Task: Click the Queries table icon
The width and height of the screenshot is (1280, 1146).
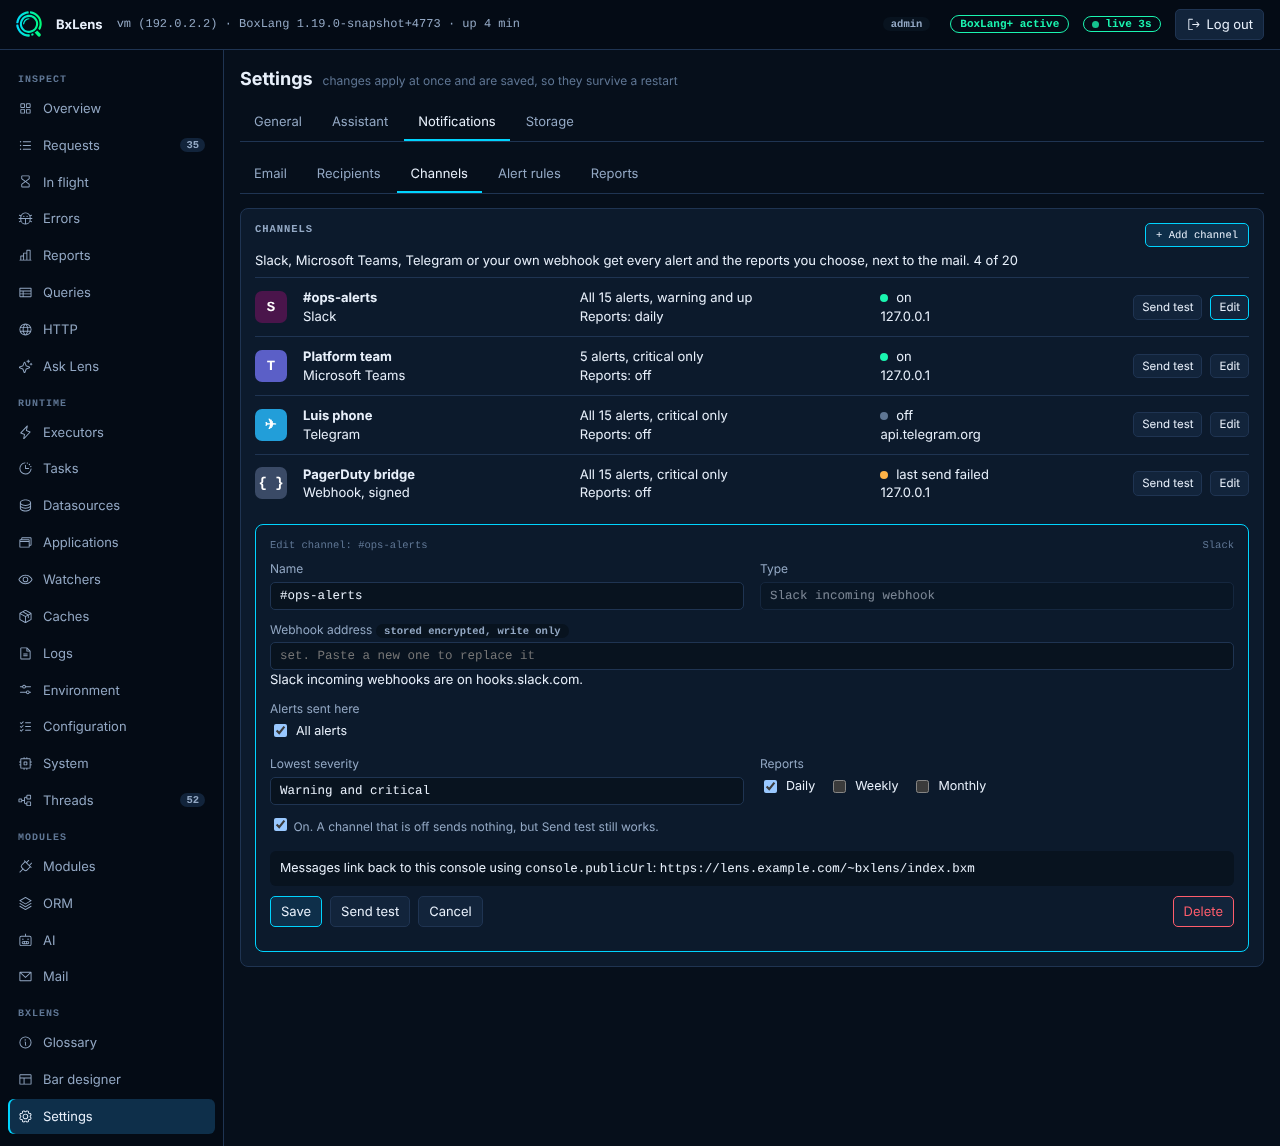Action: (x=26, y=292)
